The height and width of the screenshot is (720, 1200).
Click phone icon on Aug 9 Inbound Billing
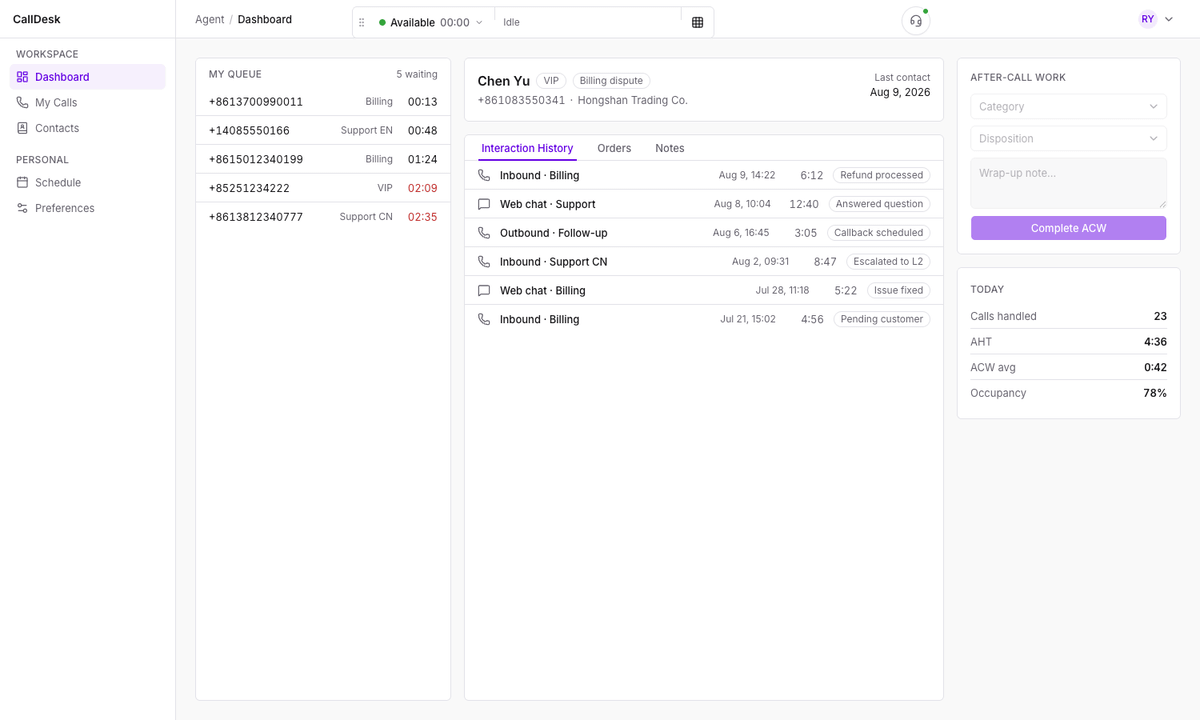tap(484, 175)
